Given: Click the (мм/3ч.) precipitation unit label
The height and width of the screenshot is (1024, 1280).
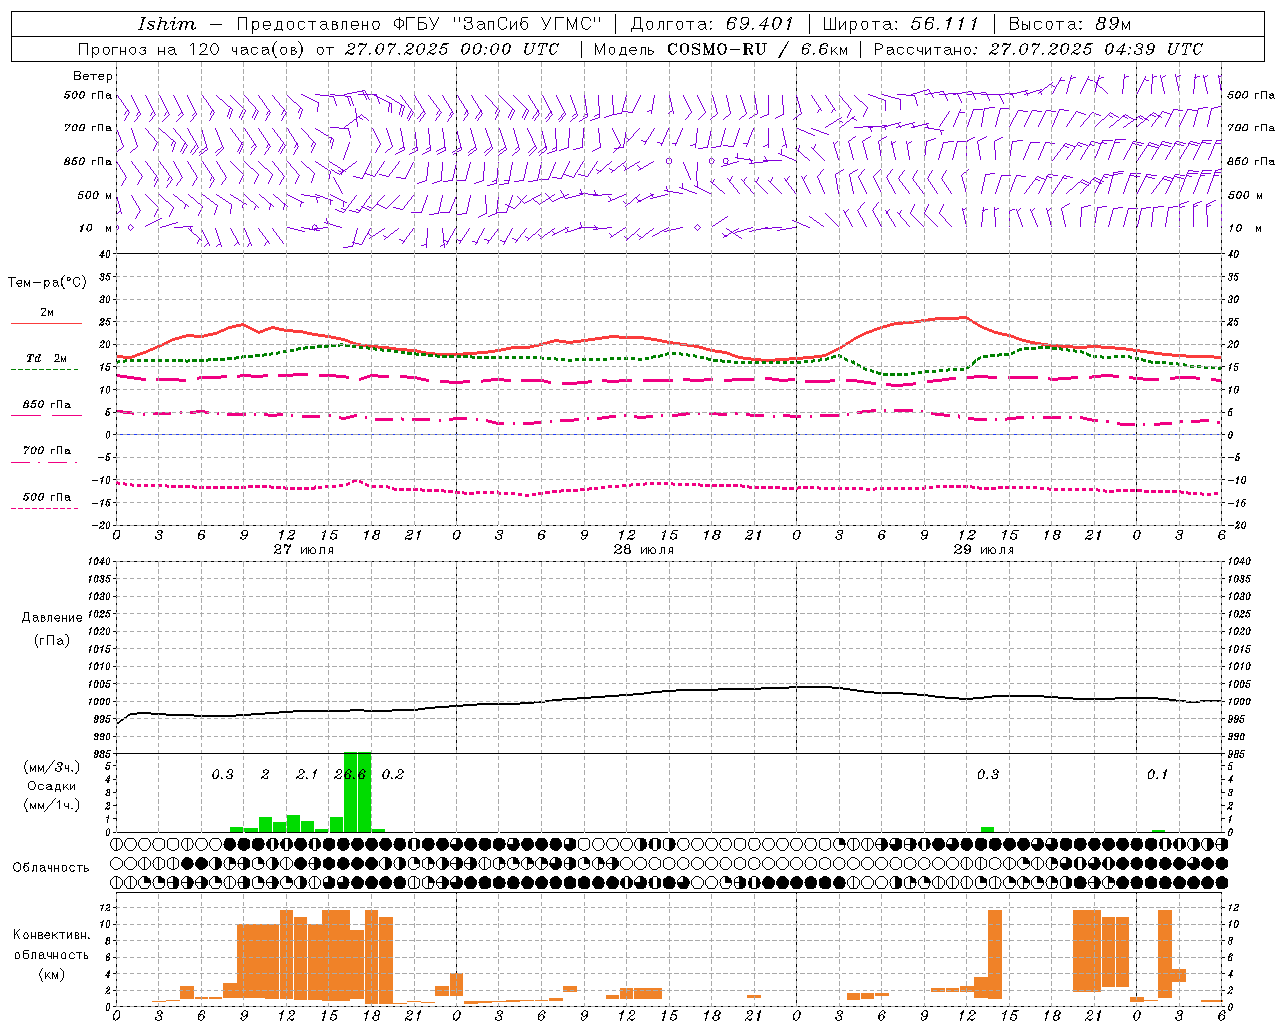Looking at the screenshot, I should (x=51, y=767).
